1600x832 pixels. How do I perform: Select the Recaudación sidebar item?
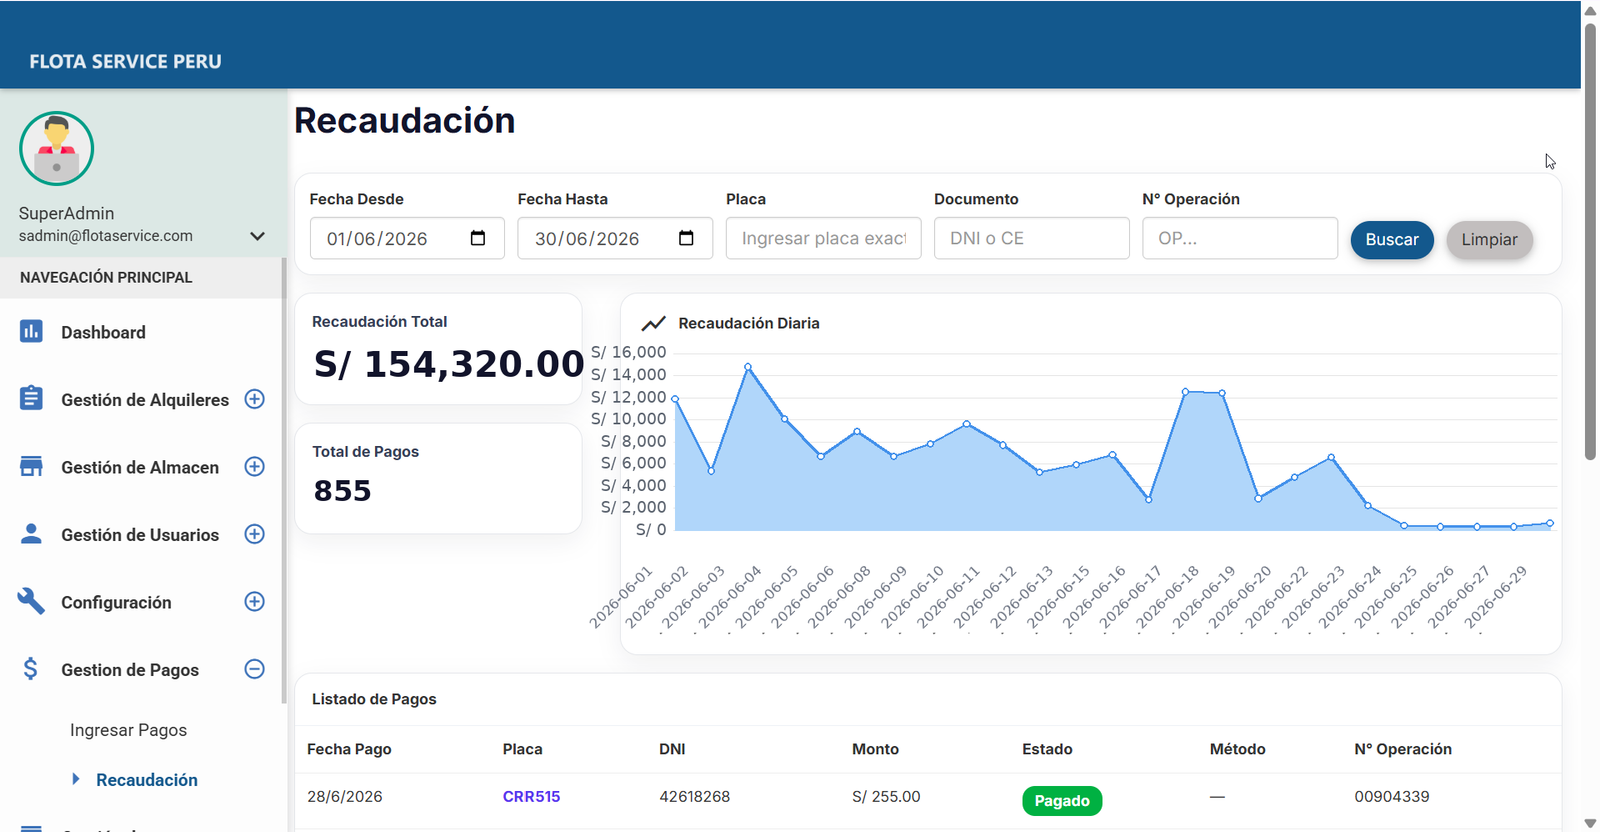click(x=147, y=780)
